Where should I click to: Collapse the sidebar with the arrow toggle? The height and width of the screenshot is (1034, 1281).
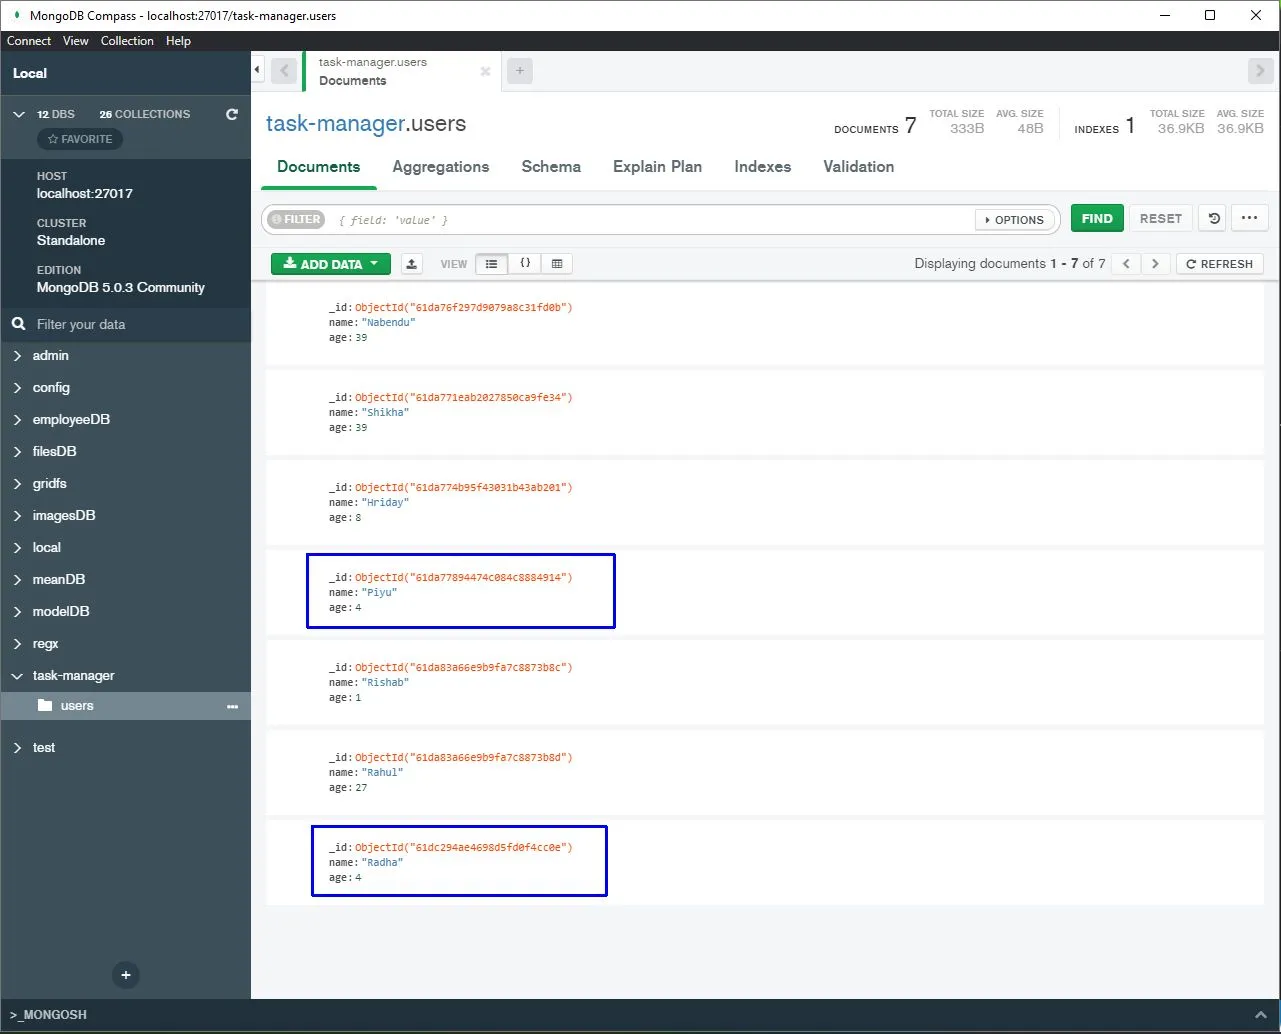tap(257, 70)
